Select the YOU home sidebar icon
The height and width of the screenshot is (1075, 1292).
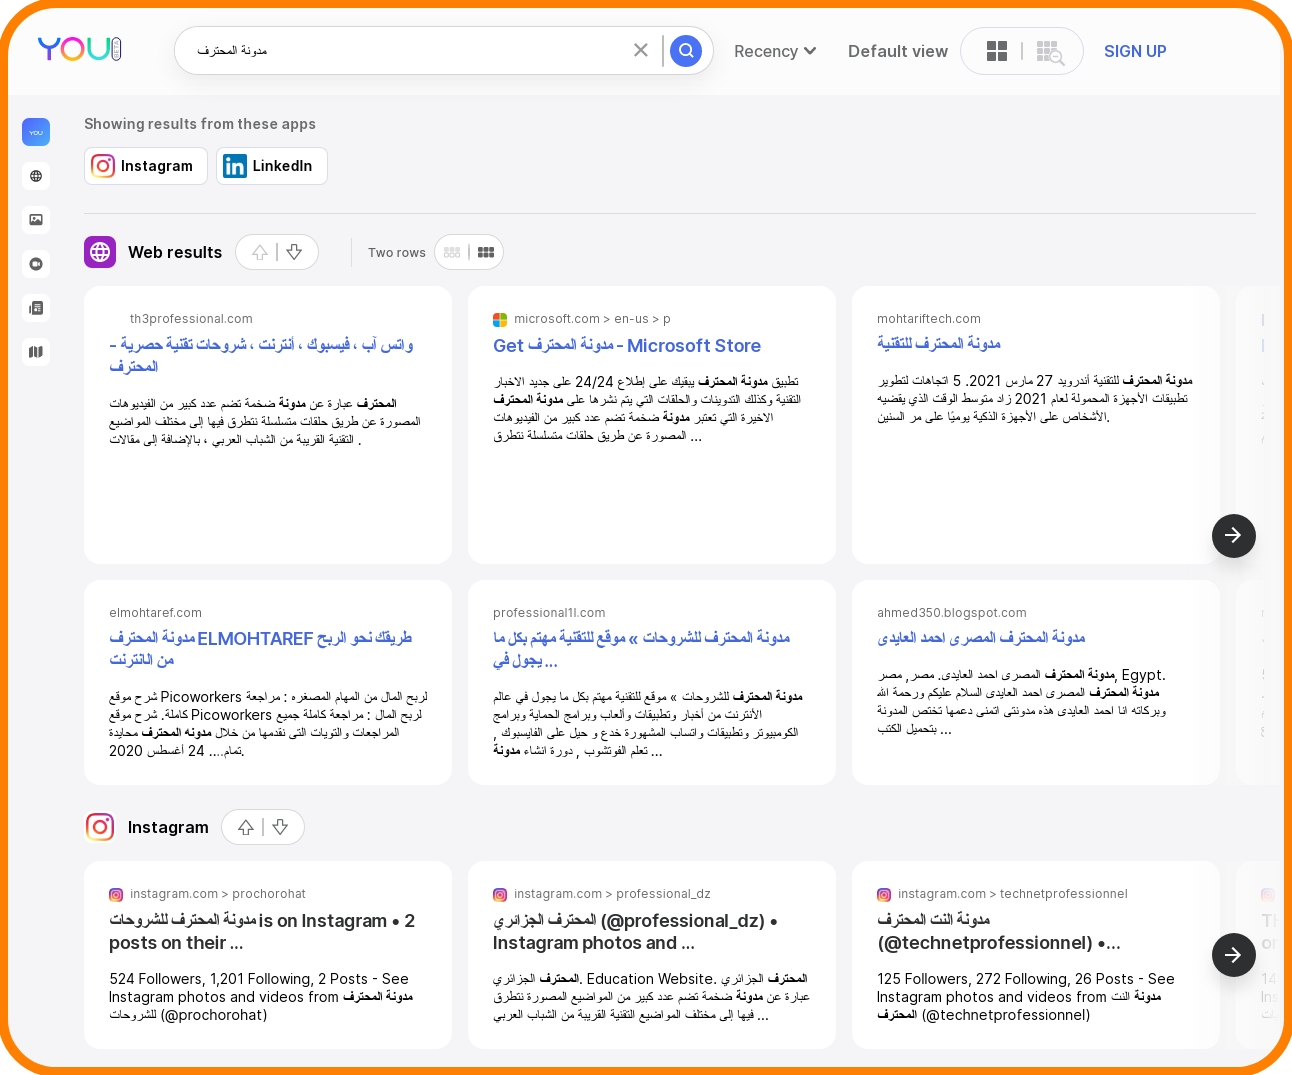(36, 132)
